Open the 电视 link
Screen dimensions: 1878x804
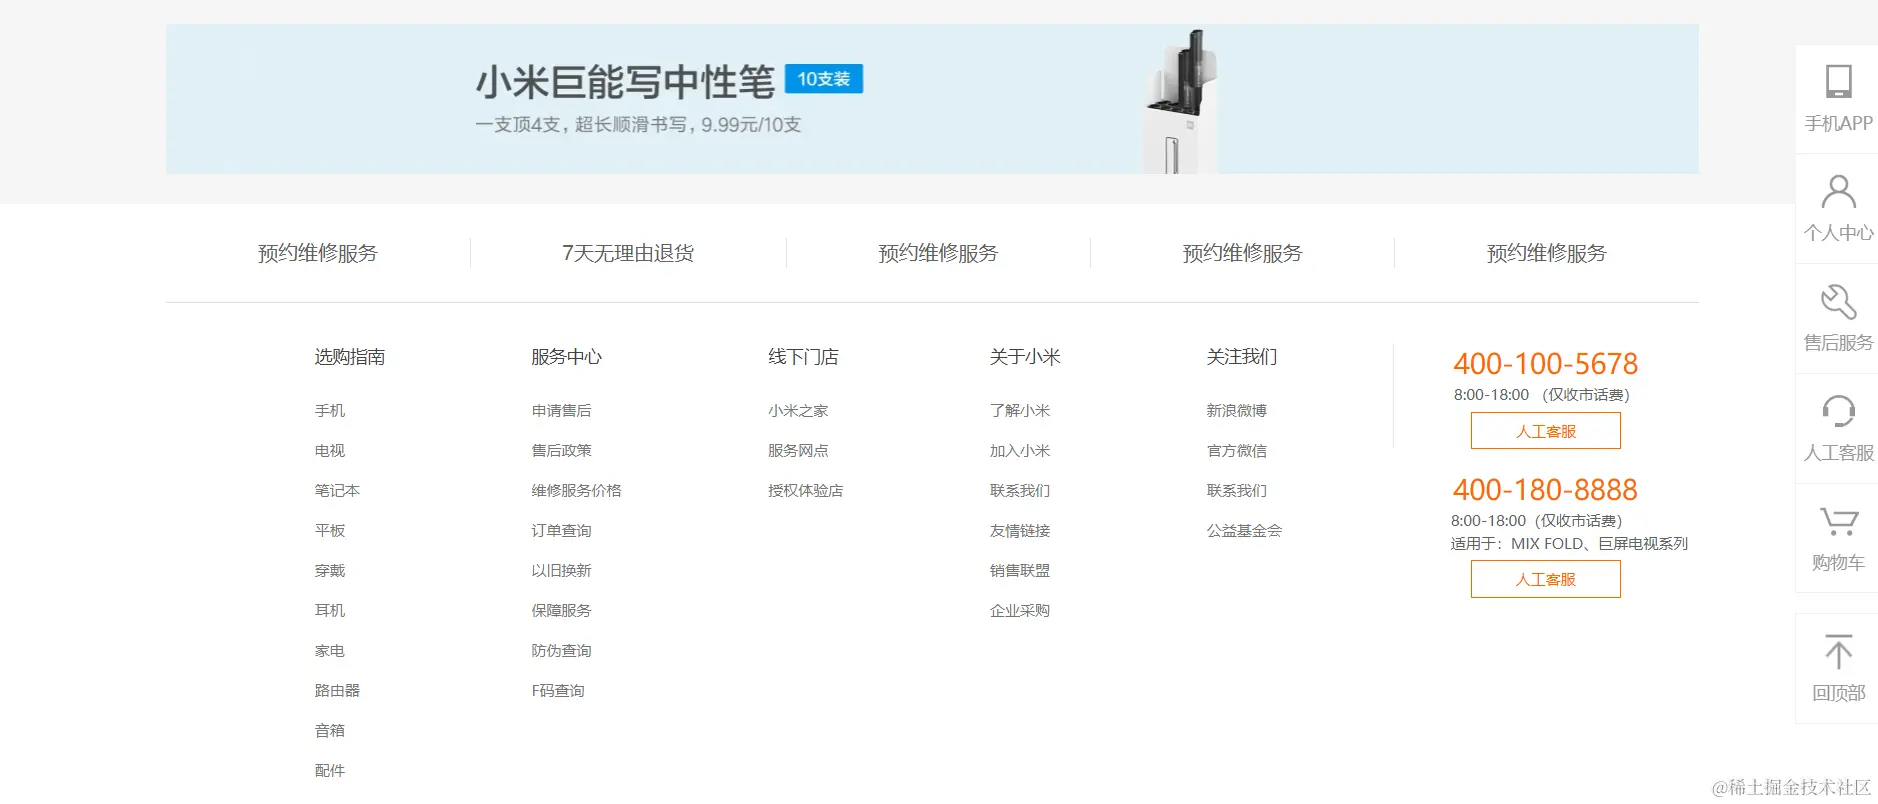coord(330,451)
